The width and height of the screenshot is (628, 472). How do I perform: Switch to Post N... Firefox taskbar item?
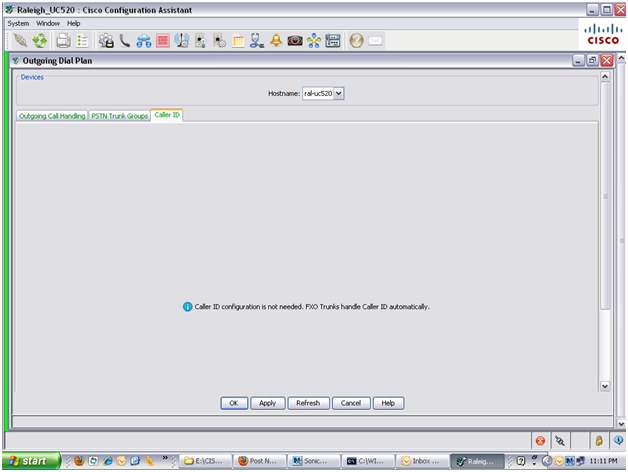tap(260, 461)
